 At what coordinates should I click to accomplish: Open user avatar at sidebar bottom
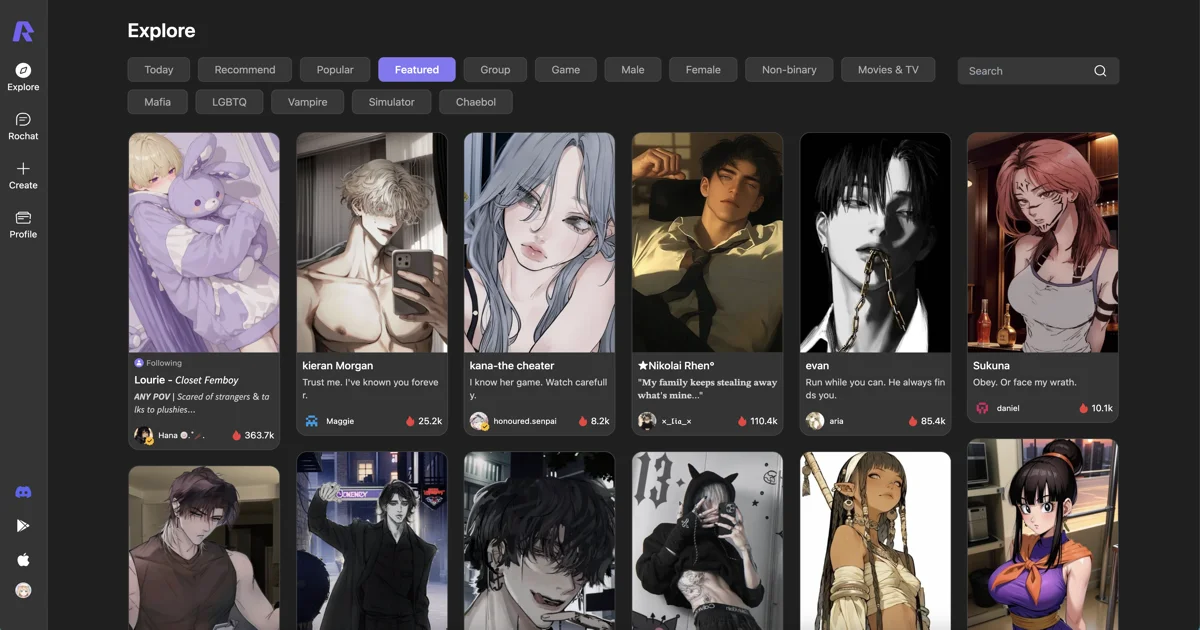coord(23,591)
